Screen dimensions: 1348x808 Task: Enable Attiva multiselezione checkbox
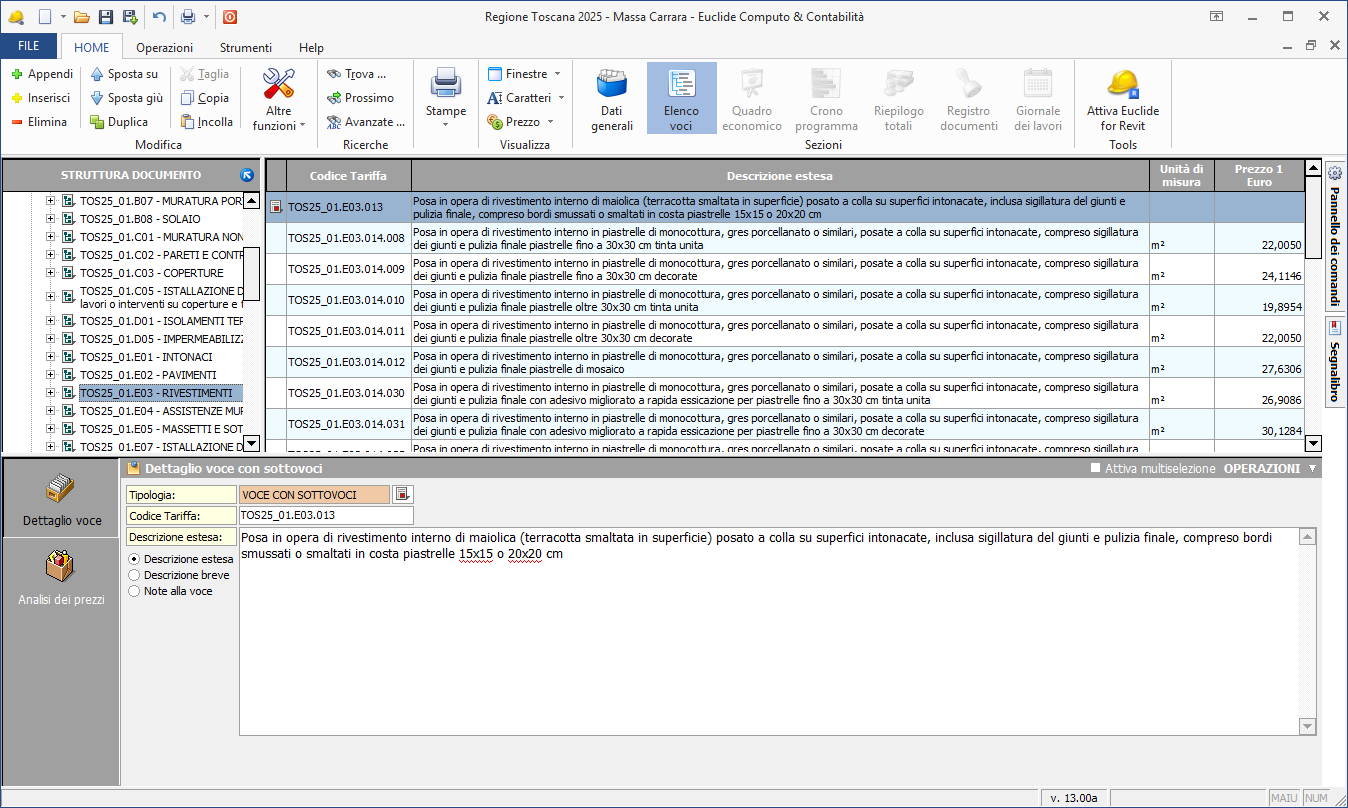1095,468
